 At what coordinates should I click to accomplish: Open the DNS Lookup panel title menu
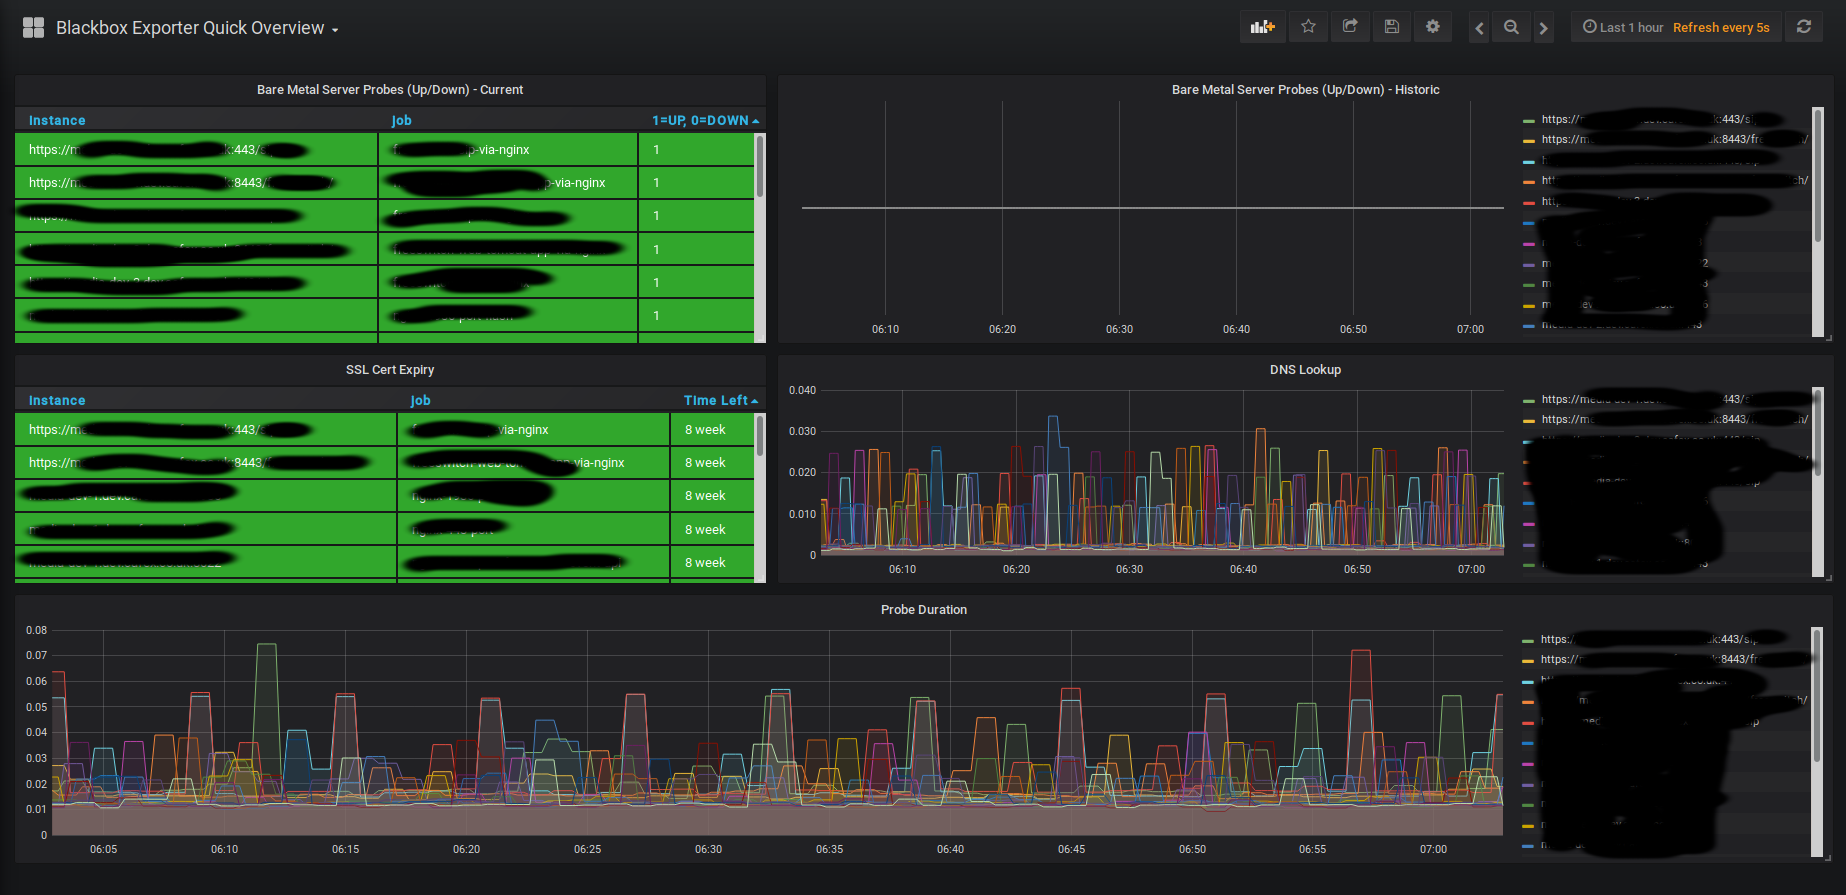[x=1305, y=370]
